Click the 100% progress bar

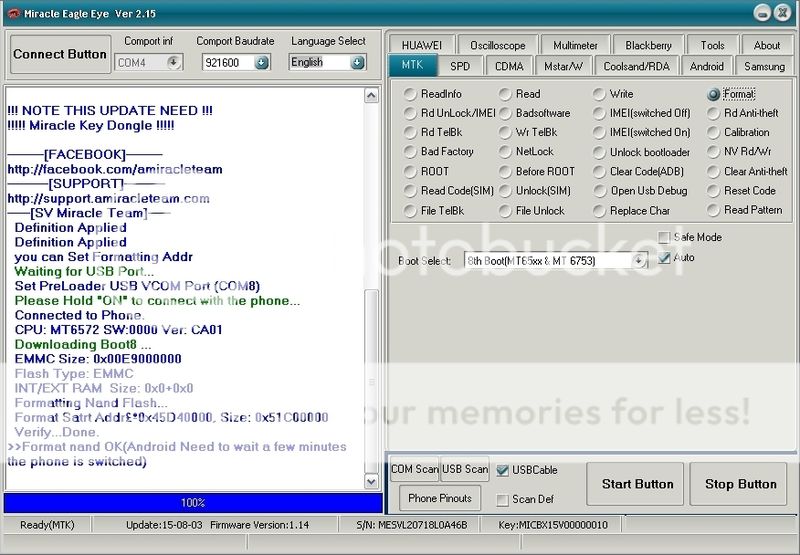[x=193, y=502]
